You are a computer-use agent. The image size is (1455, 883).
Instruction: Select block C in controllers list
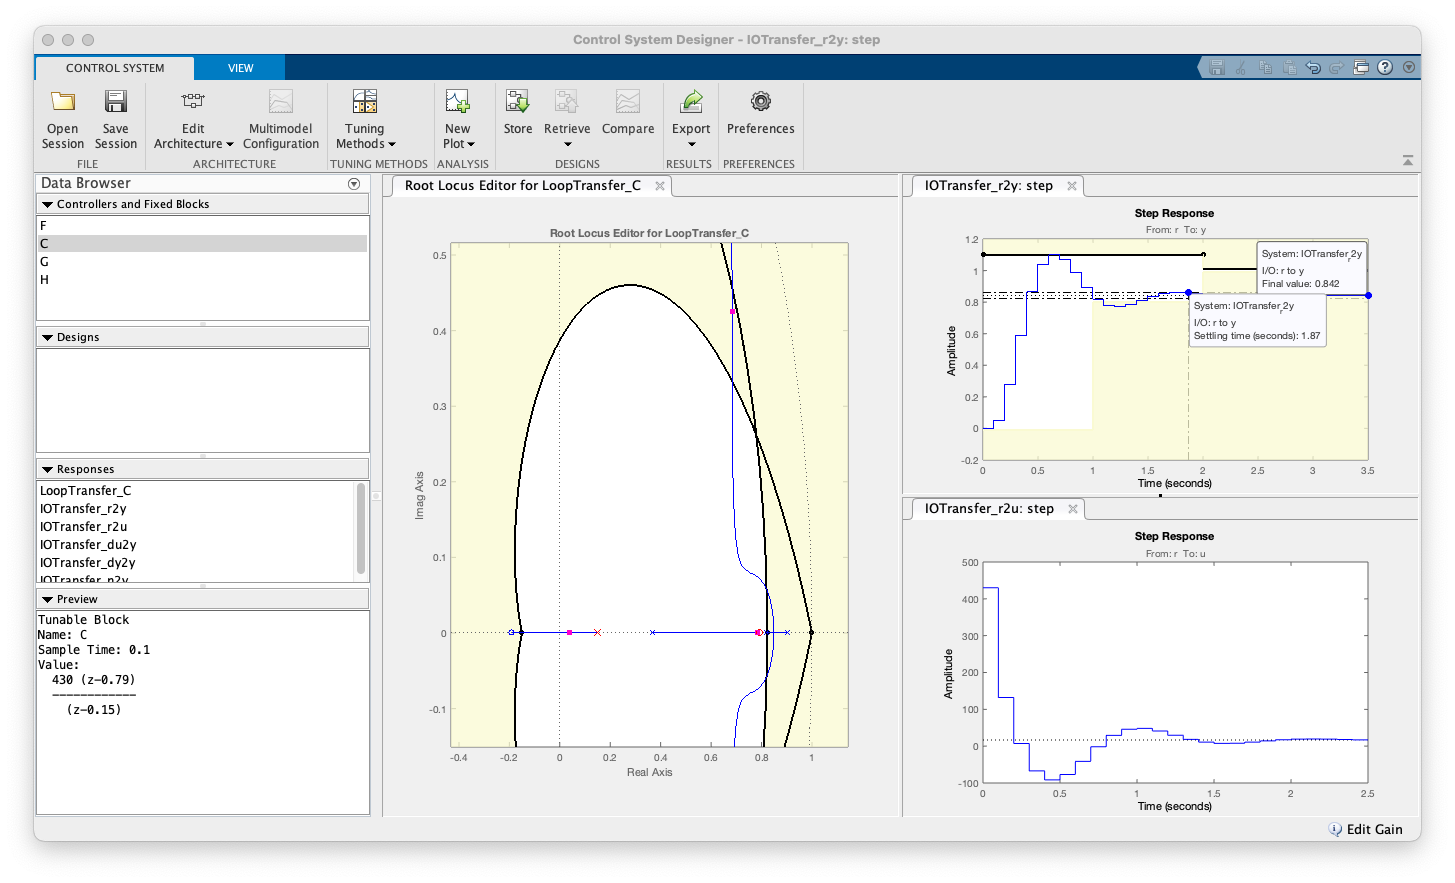pos(202,244)
